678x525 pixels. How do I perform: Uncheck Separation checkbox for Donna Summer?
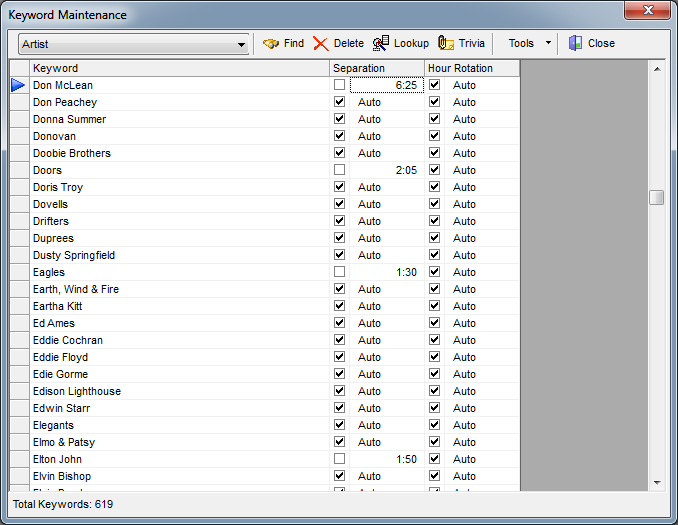point(340,119)
